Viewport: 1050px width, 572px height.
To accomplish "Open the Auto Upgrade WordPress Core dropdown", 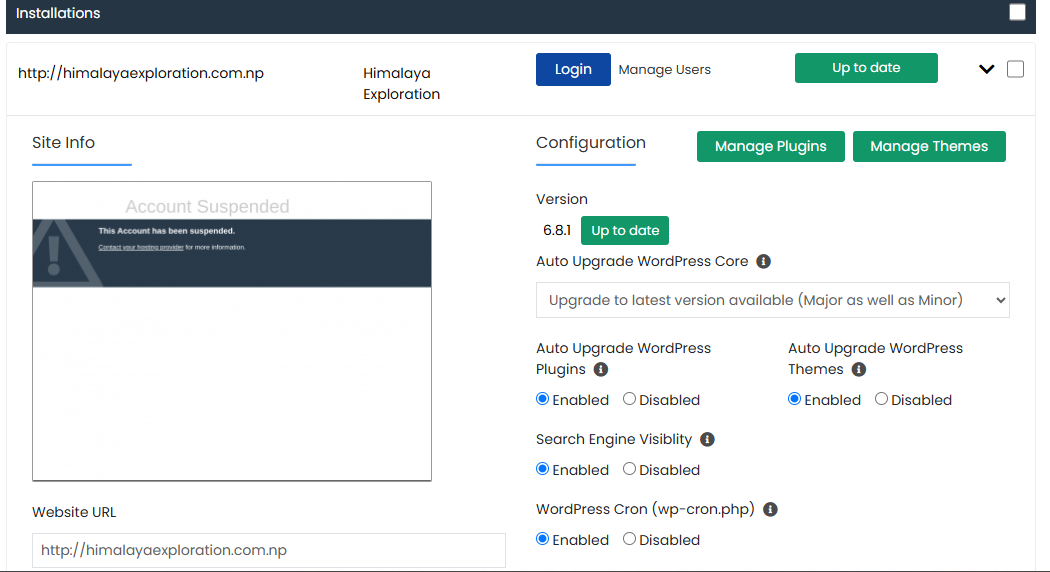I will pos(773,300).
